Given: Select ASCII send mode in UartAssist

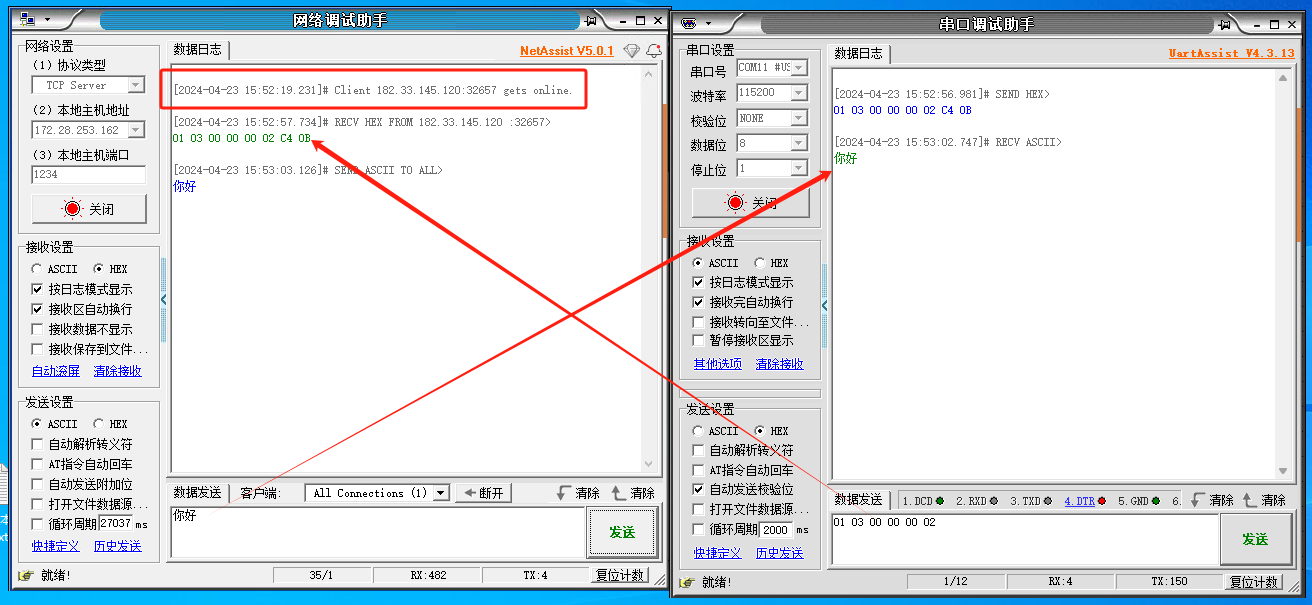Looking at the screenshot, I should [x=698, y=431].
